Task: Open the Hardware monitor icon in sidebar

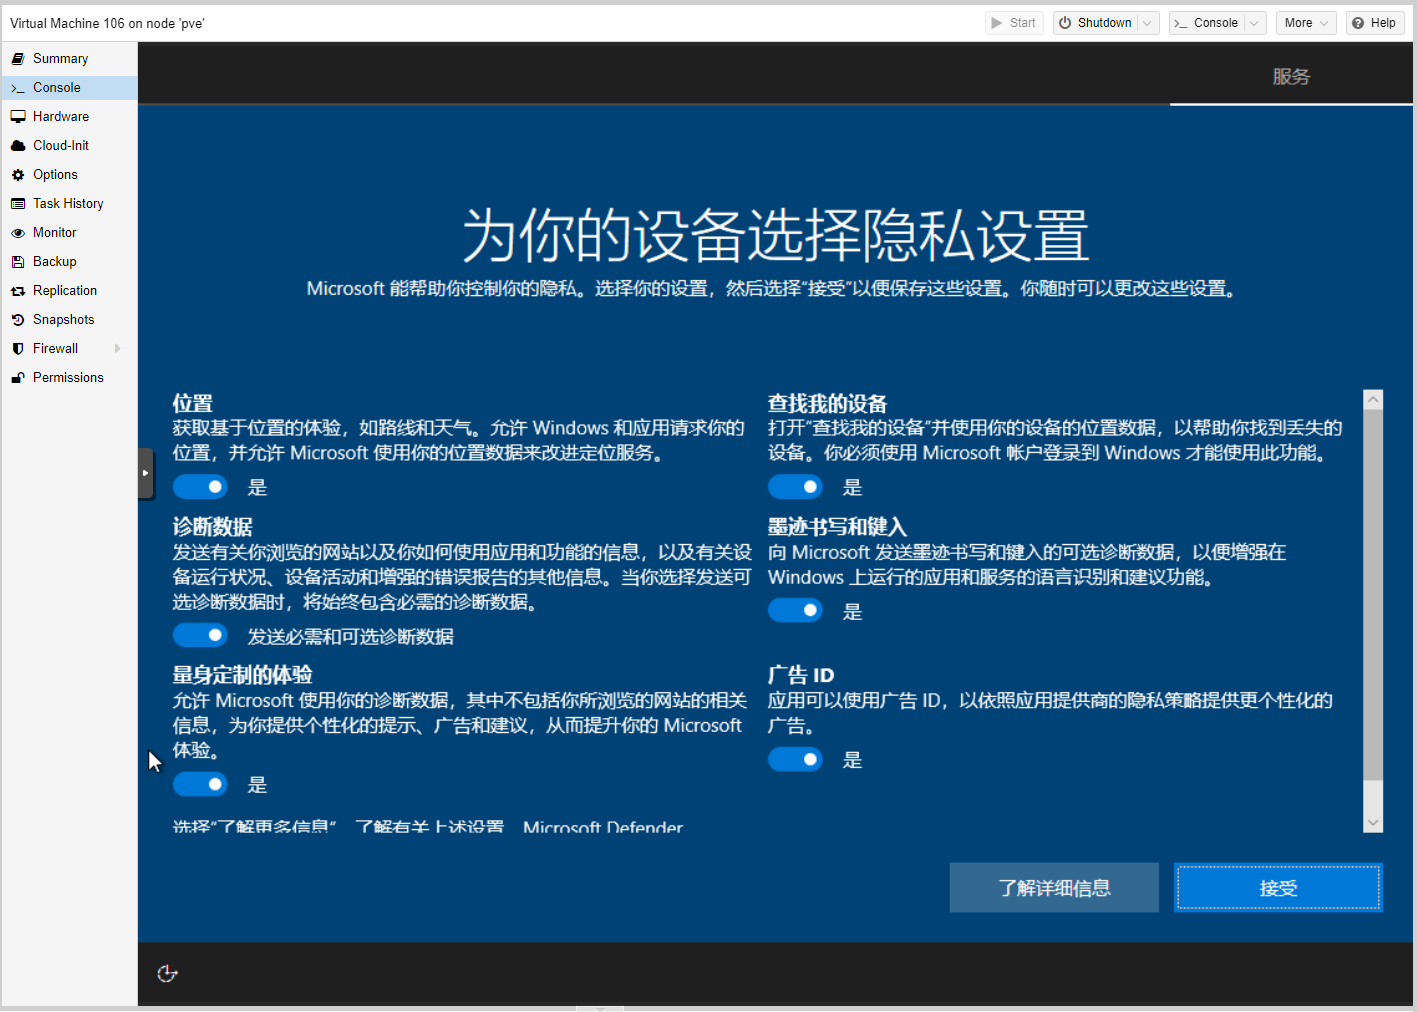Action: click(x=18, y=117)
